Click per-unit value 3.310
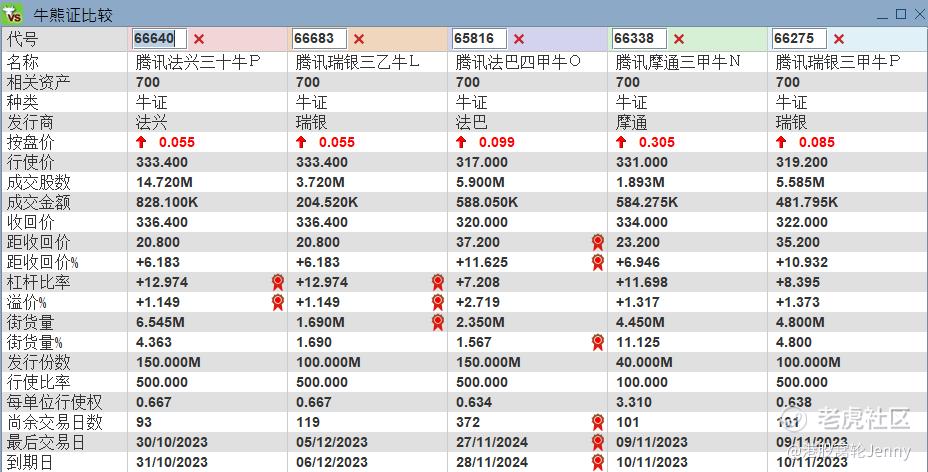Screen dimensions: 928x472 point(633,402)
